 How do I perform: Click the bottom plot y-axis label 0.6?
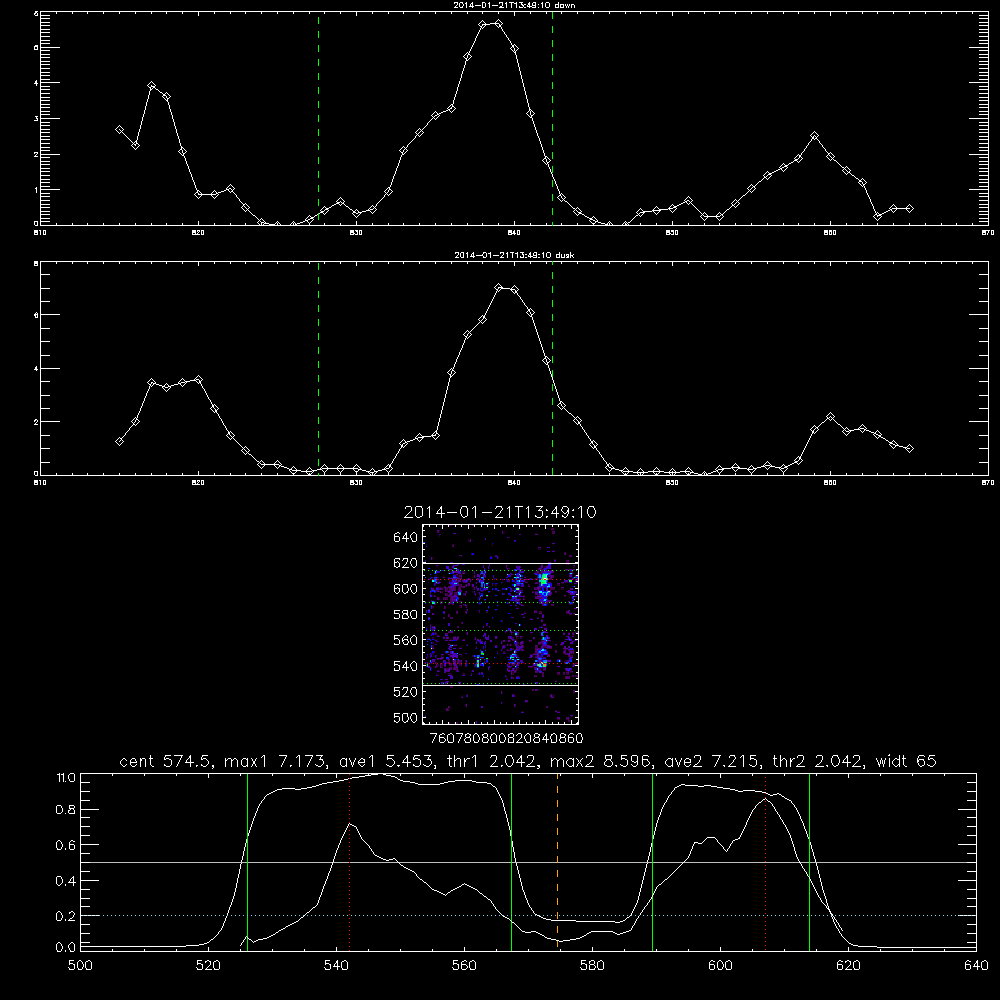coord(66,845)
